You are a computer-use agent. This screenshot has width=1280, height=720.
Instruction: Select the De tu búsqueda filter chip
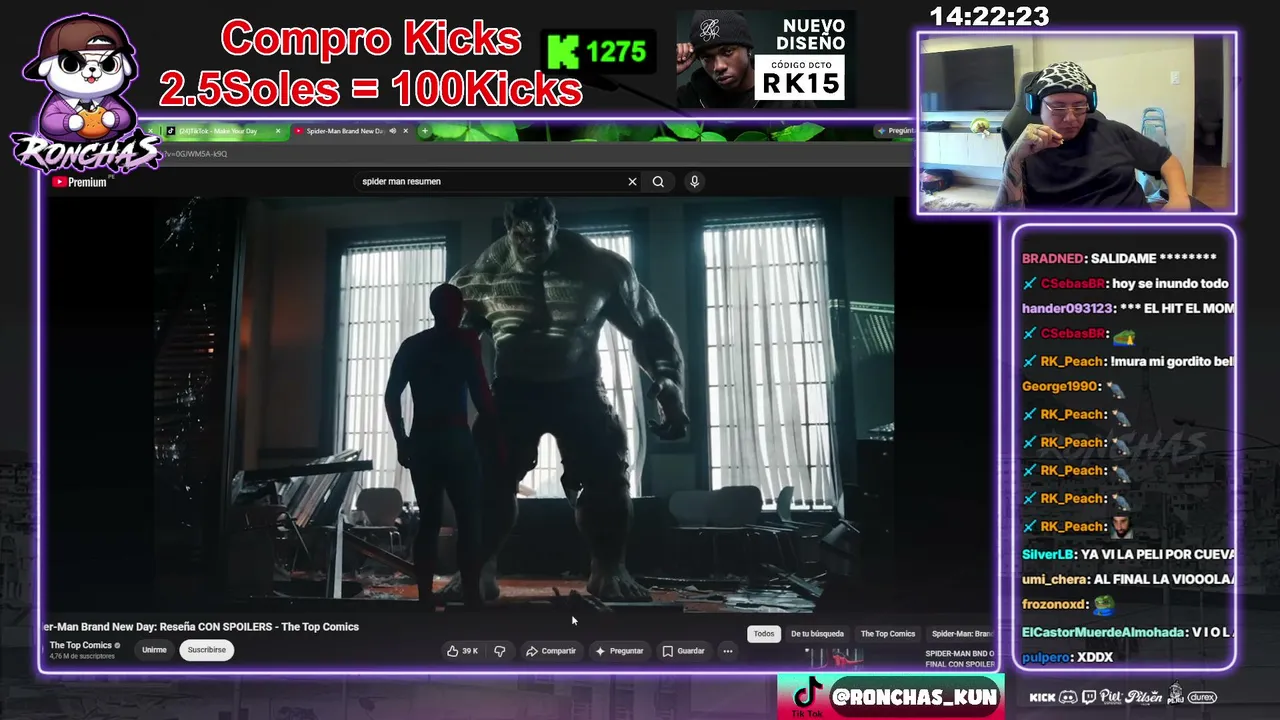click(x=817, y=634)
